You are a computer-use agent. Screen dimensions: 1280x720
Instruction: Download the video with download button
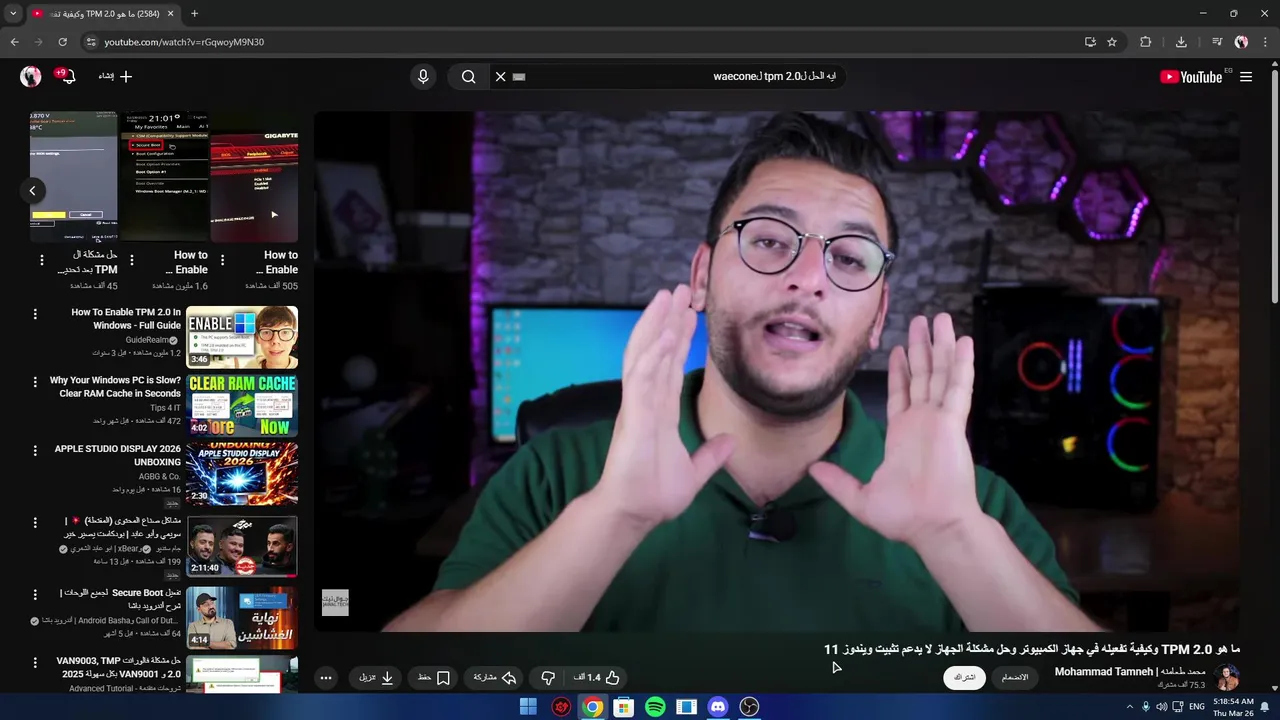pos(376,677)
